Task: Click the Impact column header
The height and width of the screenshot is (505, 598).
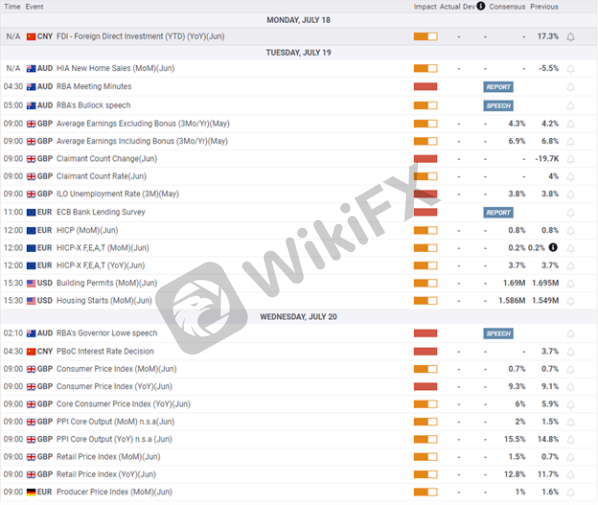Action: tap(425, 6)
